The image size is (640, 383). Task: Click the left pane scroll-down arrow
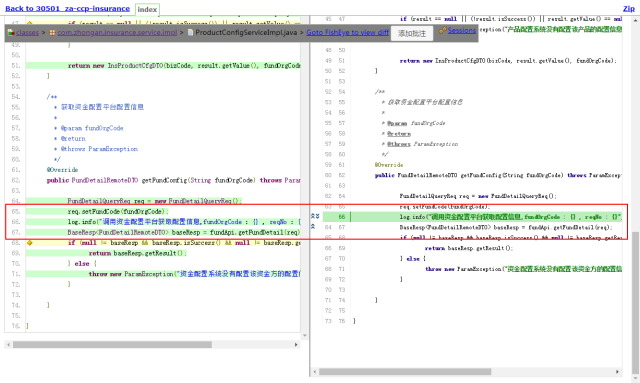click(304, 336)
